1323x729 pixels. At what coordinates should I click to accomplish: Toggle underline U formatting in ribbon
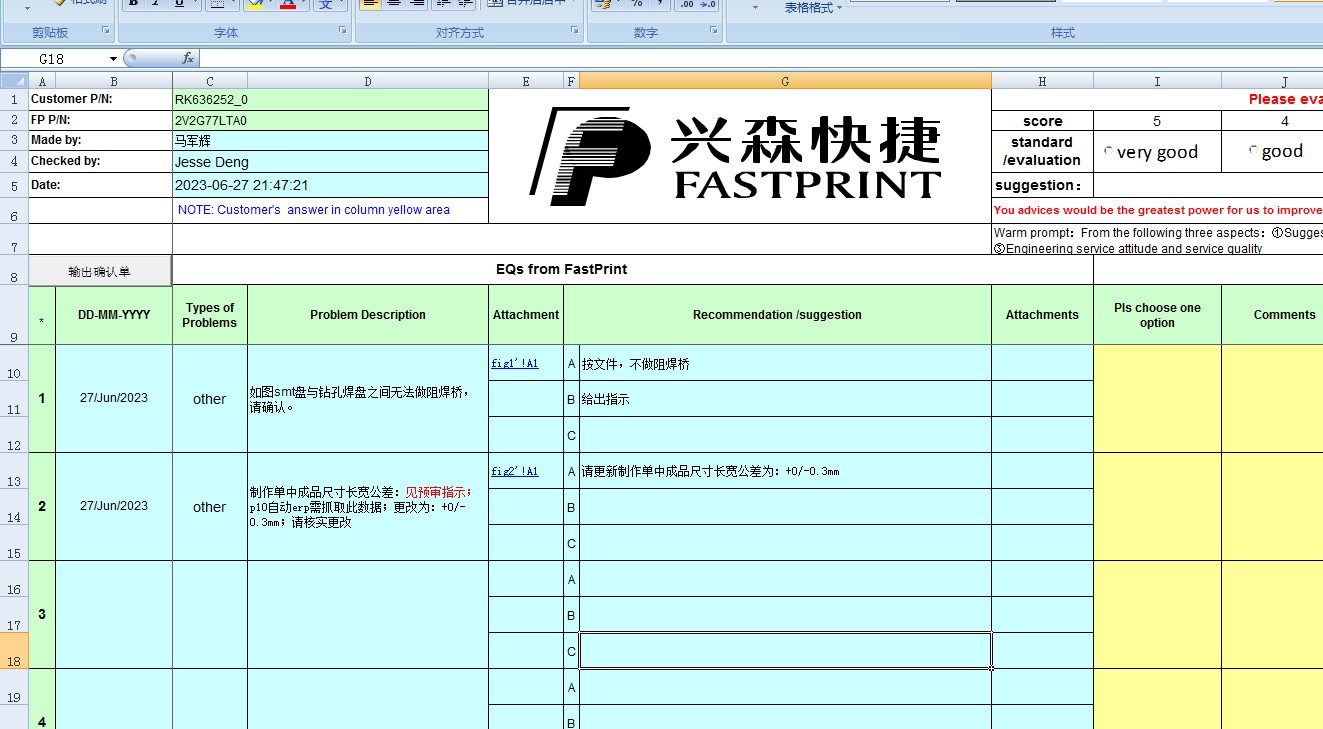click(179, 4)
